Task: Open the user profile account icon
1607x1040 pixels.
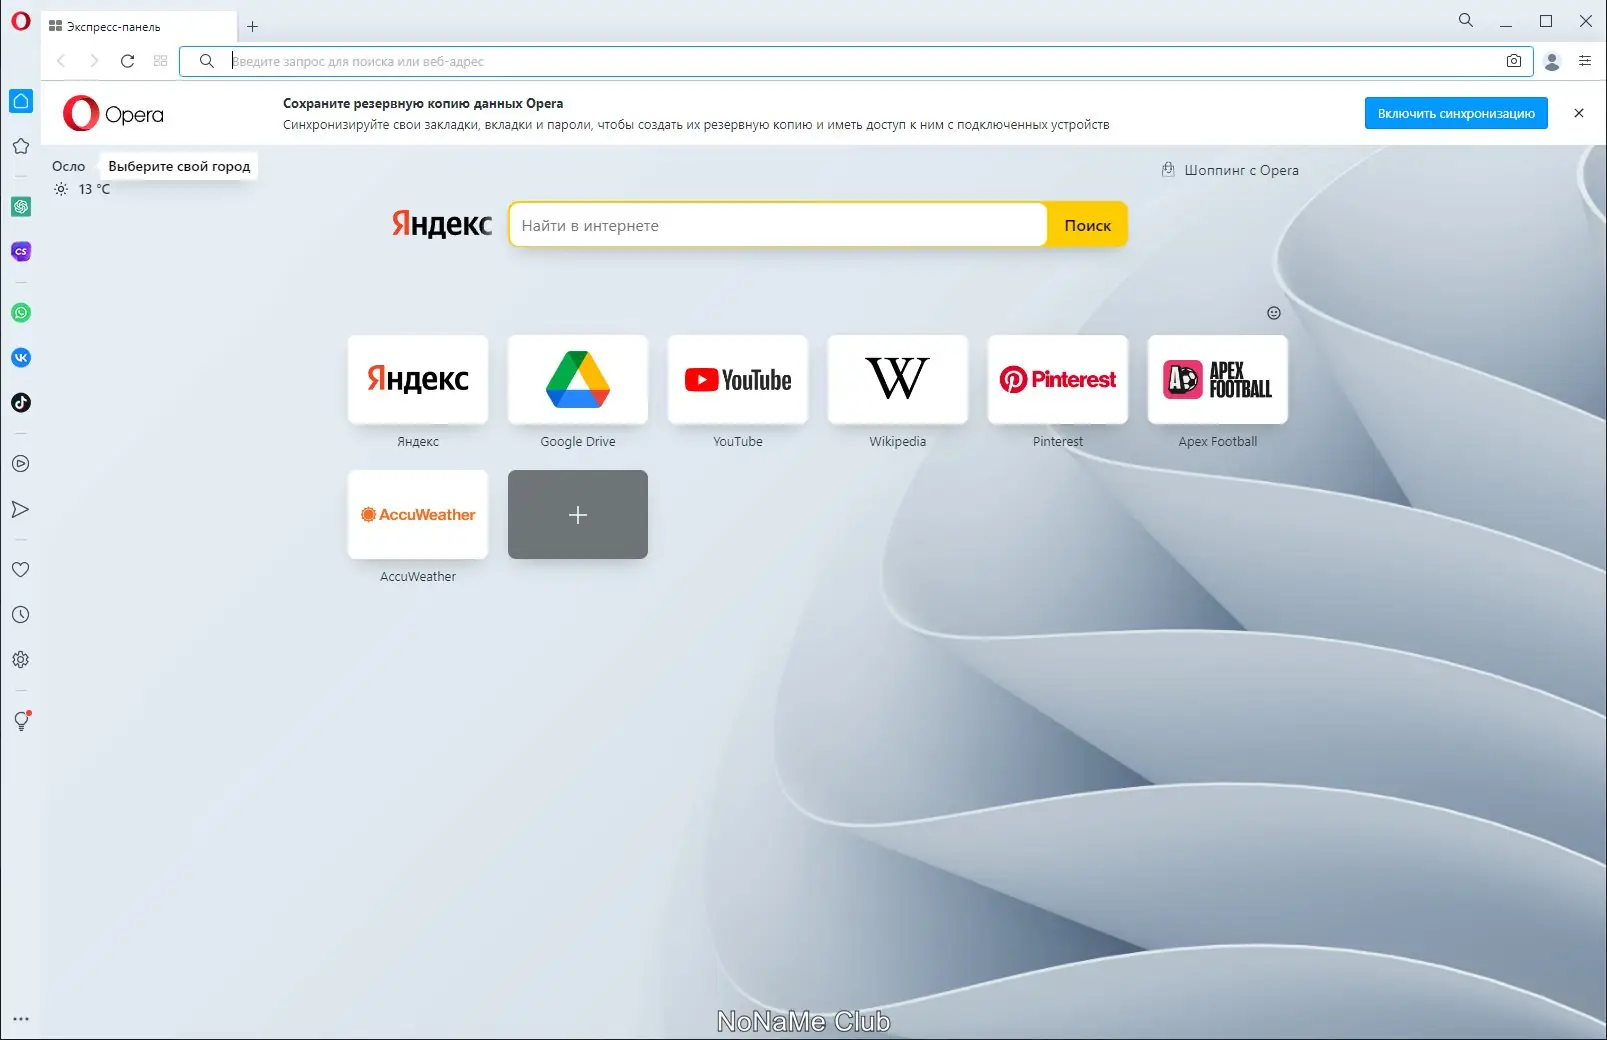Action: click(1552, 62)
